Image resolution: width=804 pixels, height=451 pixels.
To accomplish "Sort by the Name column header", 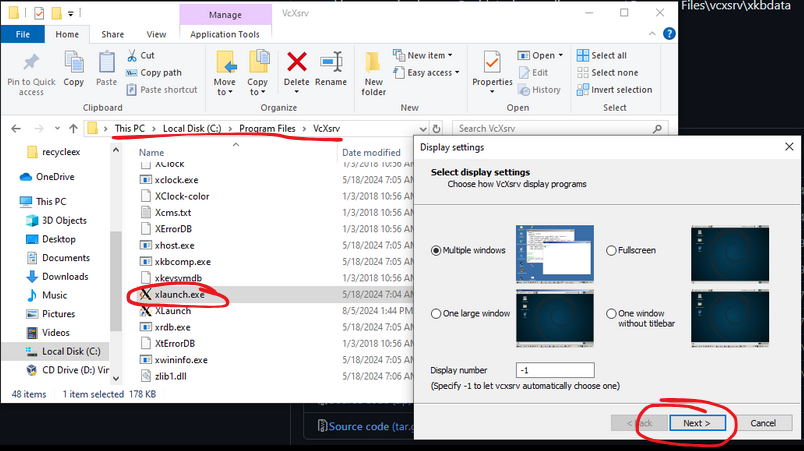I will 151,153.
